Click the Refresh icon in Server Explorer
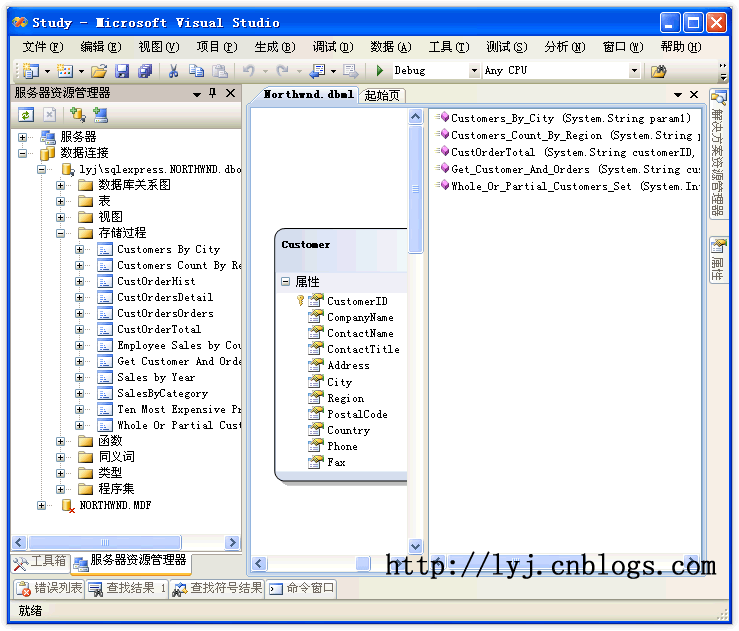This screenshot has width=739, height=631. tap(25, 115)
